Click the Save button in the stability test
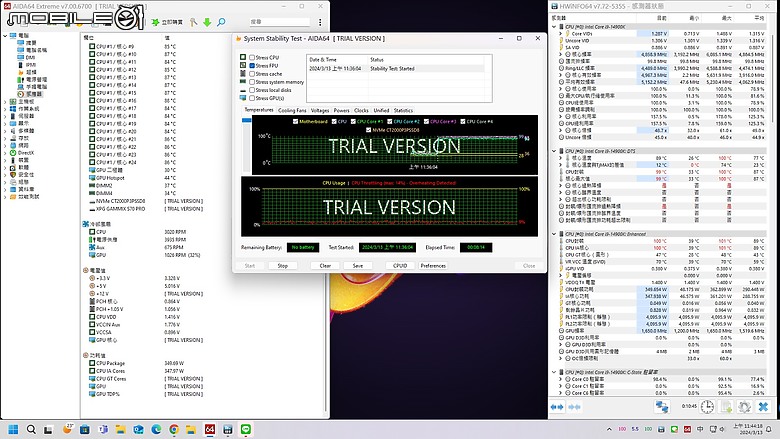The image size is (780, 439). coord(358,265)
